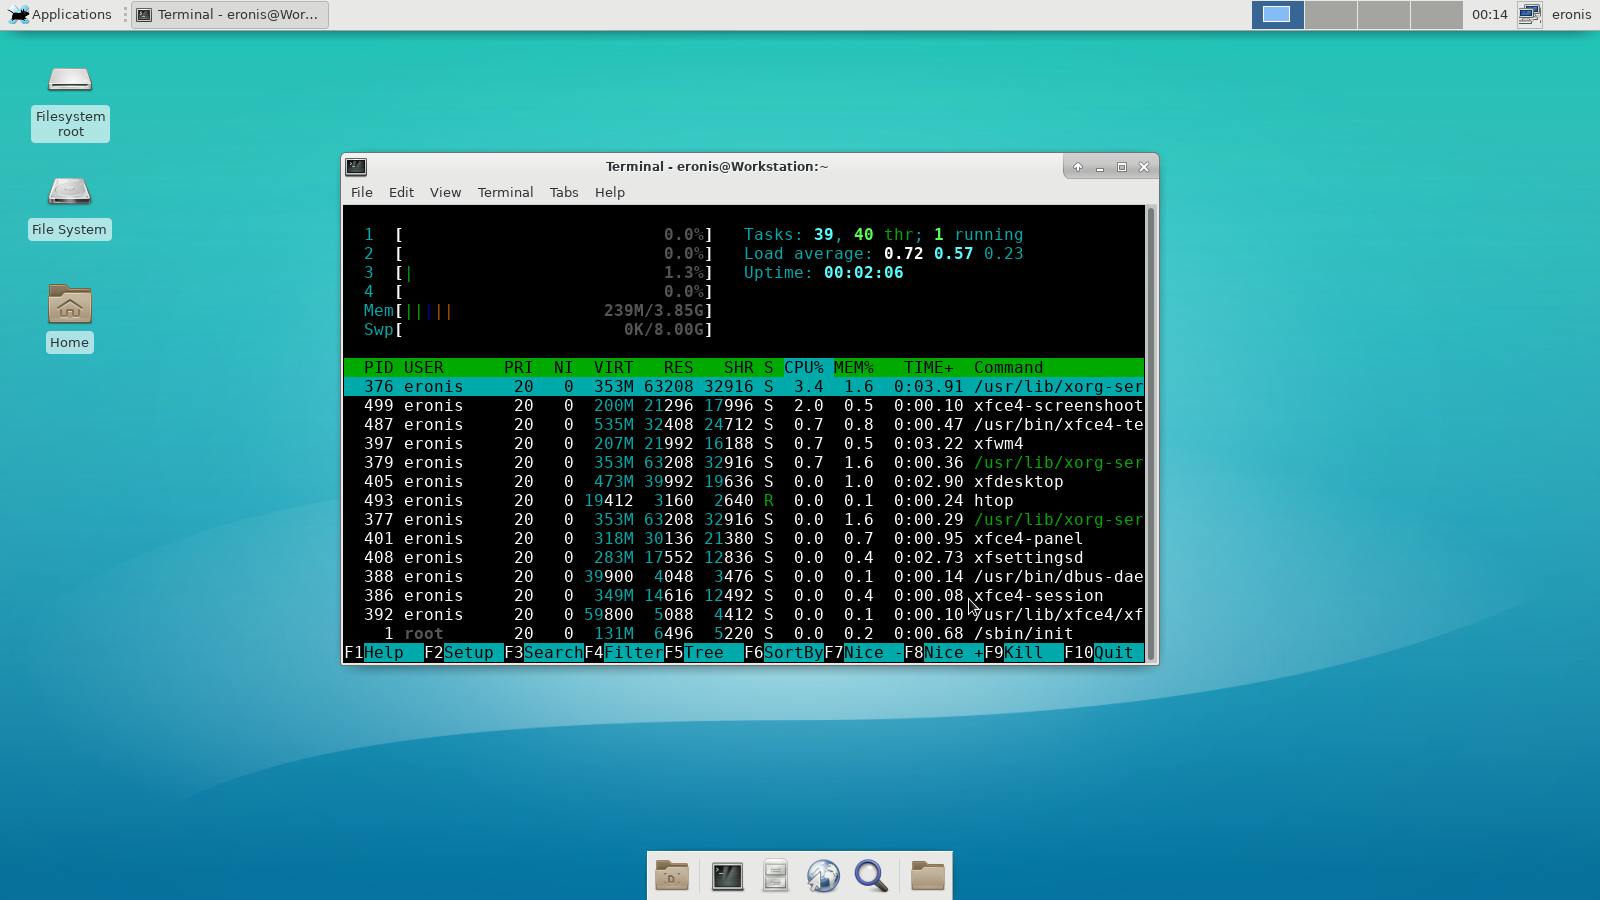Open the Home folder desktop icon
Viewport: 1600px width, 900px height.
(x=69, y=318)
